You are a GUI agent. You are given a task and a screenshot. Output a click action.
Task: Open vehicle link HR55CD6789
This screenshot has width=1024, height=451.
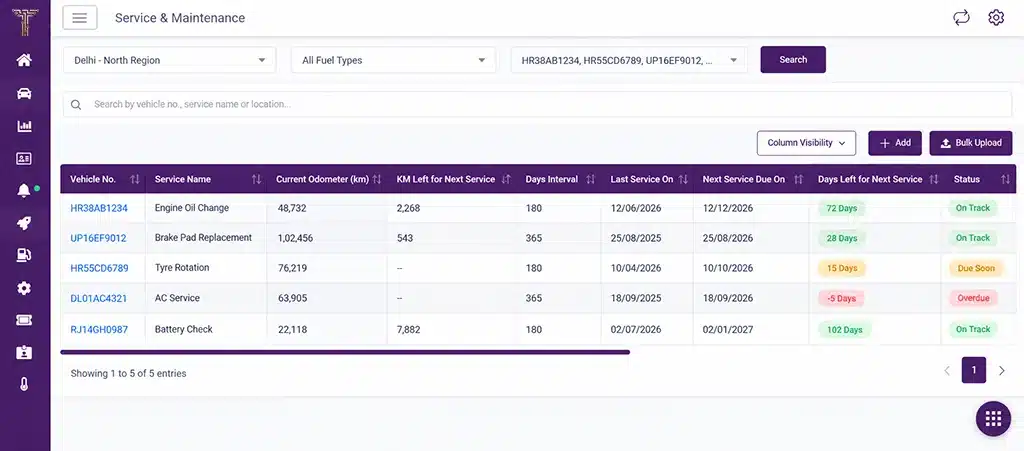pos(99,268)
